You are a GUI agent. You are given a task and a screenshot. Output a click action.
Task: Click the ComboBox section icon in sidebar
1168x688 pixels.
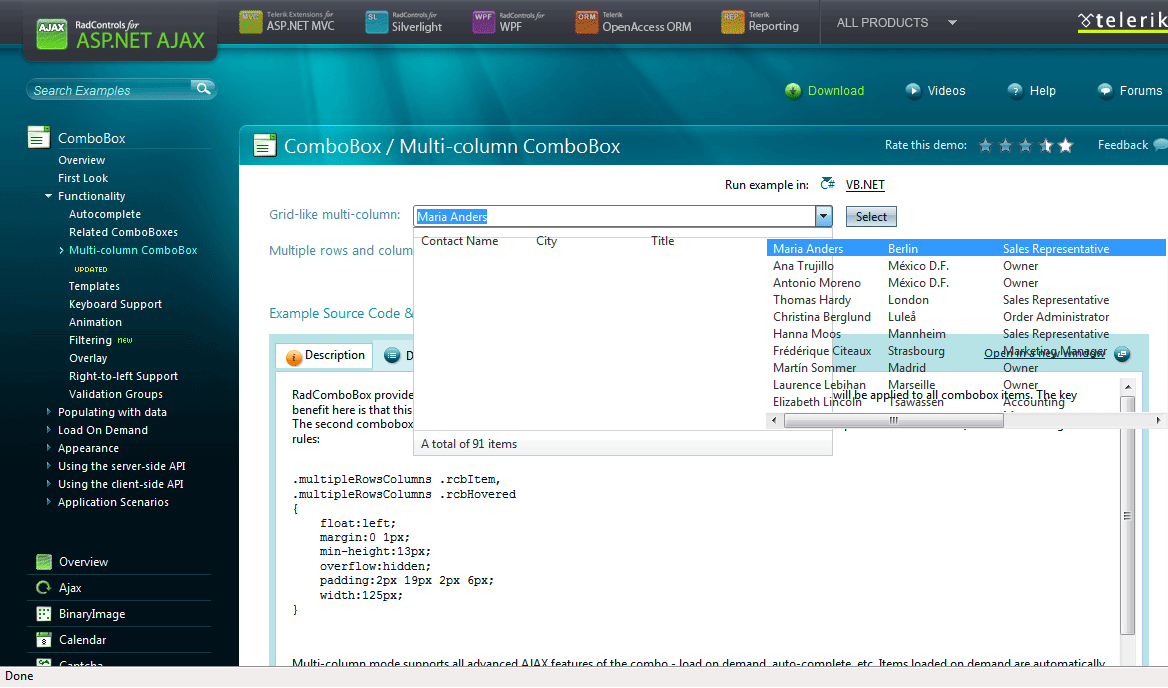pos(39,137)
